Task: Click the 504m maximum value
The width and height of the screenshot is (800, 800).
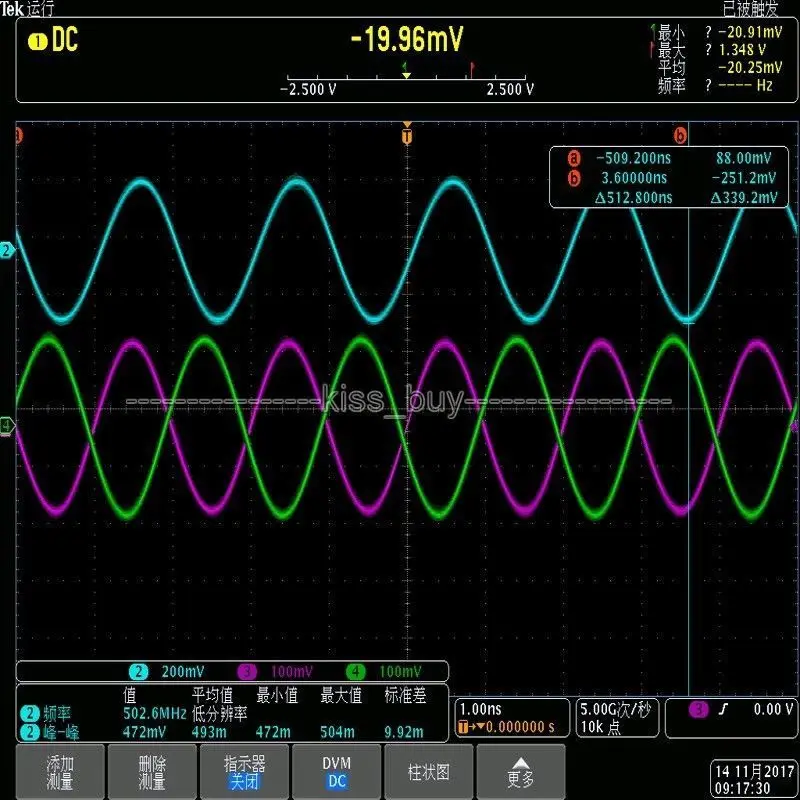Action: pyautogui.click(x=337, y=733)
